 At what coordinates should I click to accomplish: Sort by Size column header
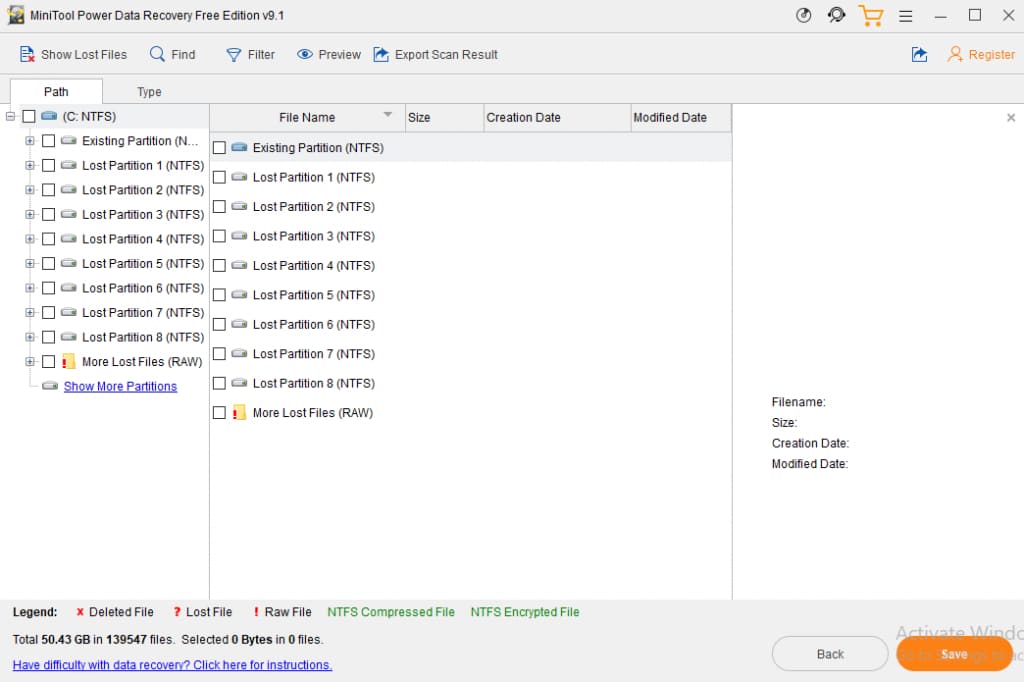(444, 118)
